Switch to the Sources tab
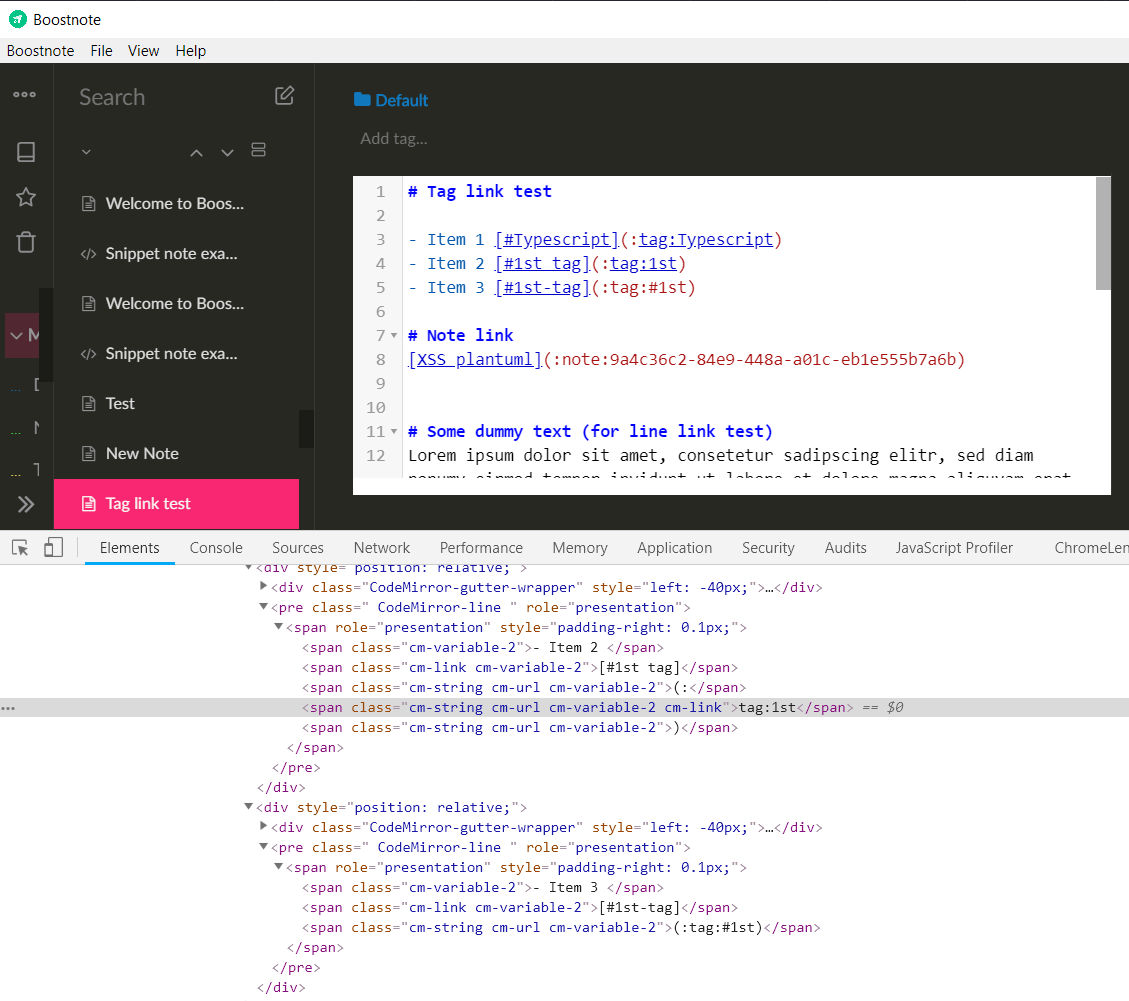This screenshot has width=1129, height=1001. [298, 548]
